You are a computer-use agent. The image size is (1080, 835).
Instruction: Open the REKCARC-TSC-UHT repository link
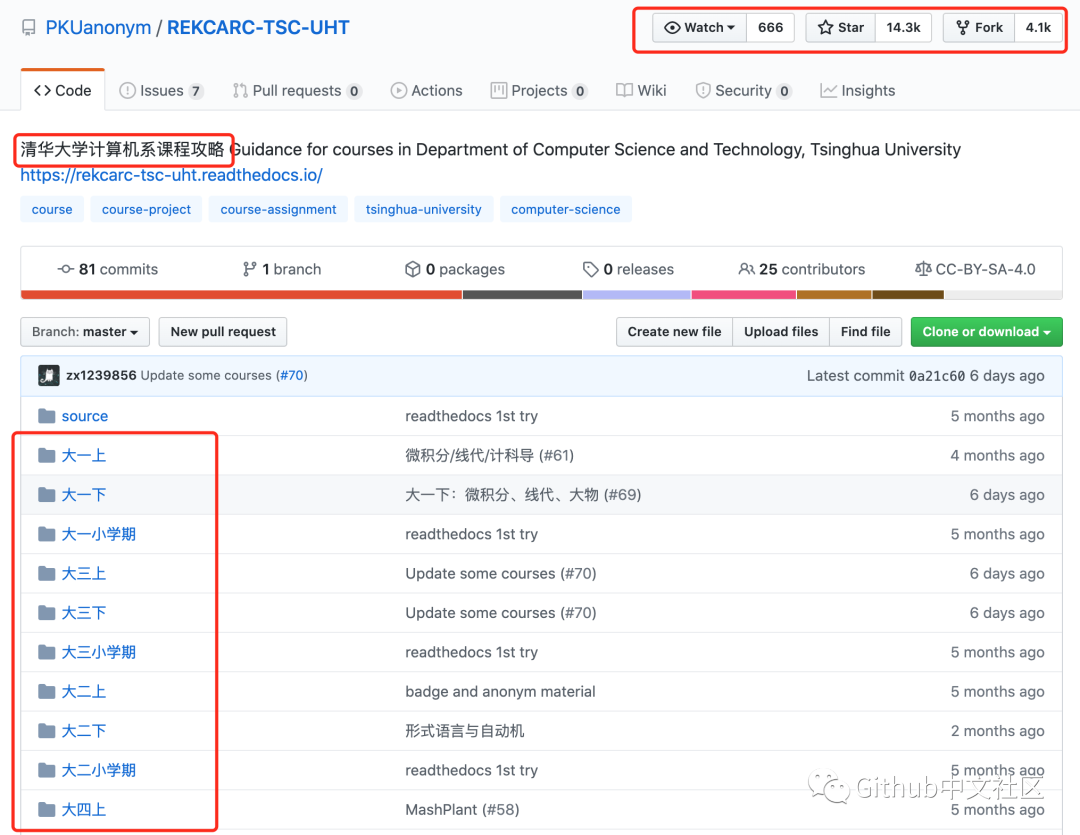point(258,28)
